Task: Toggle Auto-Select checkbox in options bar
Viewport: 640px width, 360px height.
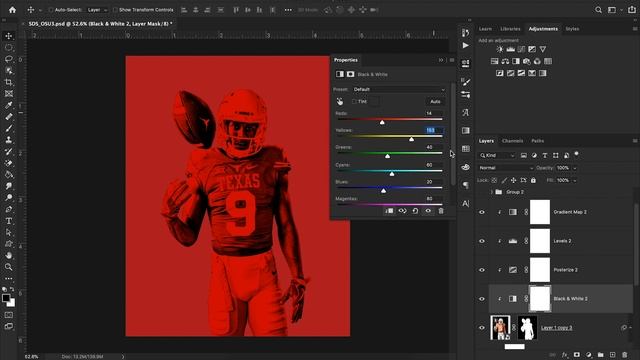Action: pyautogui.click(x=51, y=10)
